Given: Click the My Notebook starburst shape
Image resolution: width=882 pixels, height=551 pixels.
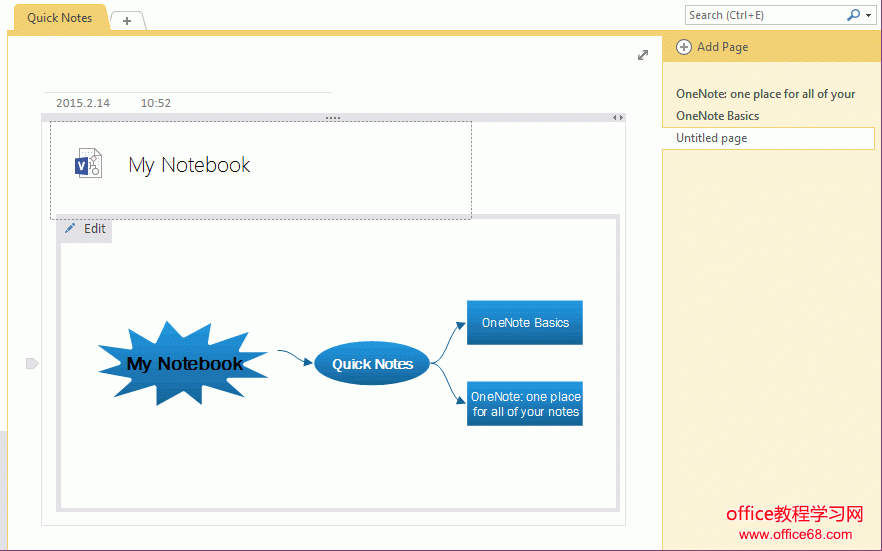Looking at the screenshot, I should tap(184, 364).
